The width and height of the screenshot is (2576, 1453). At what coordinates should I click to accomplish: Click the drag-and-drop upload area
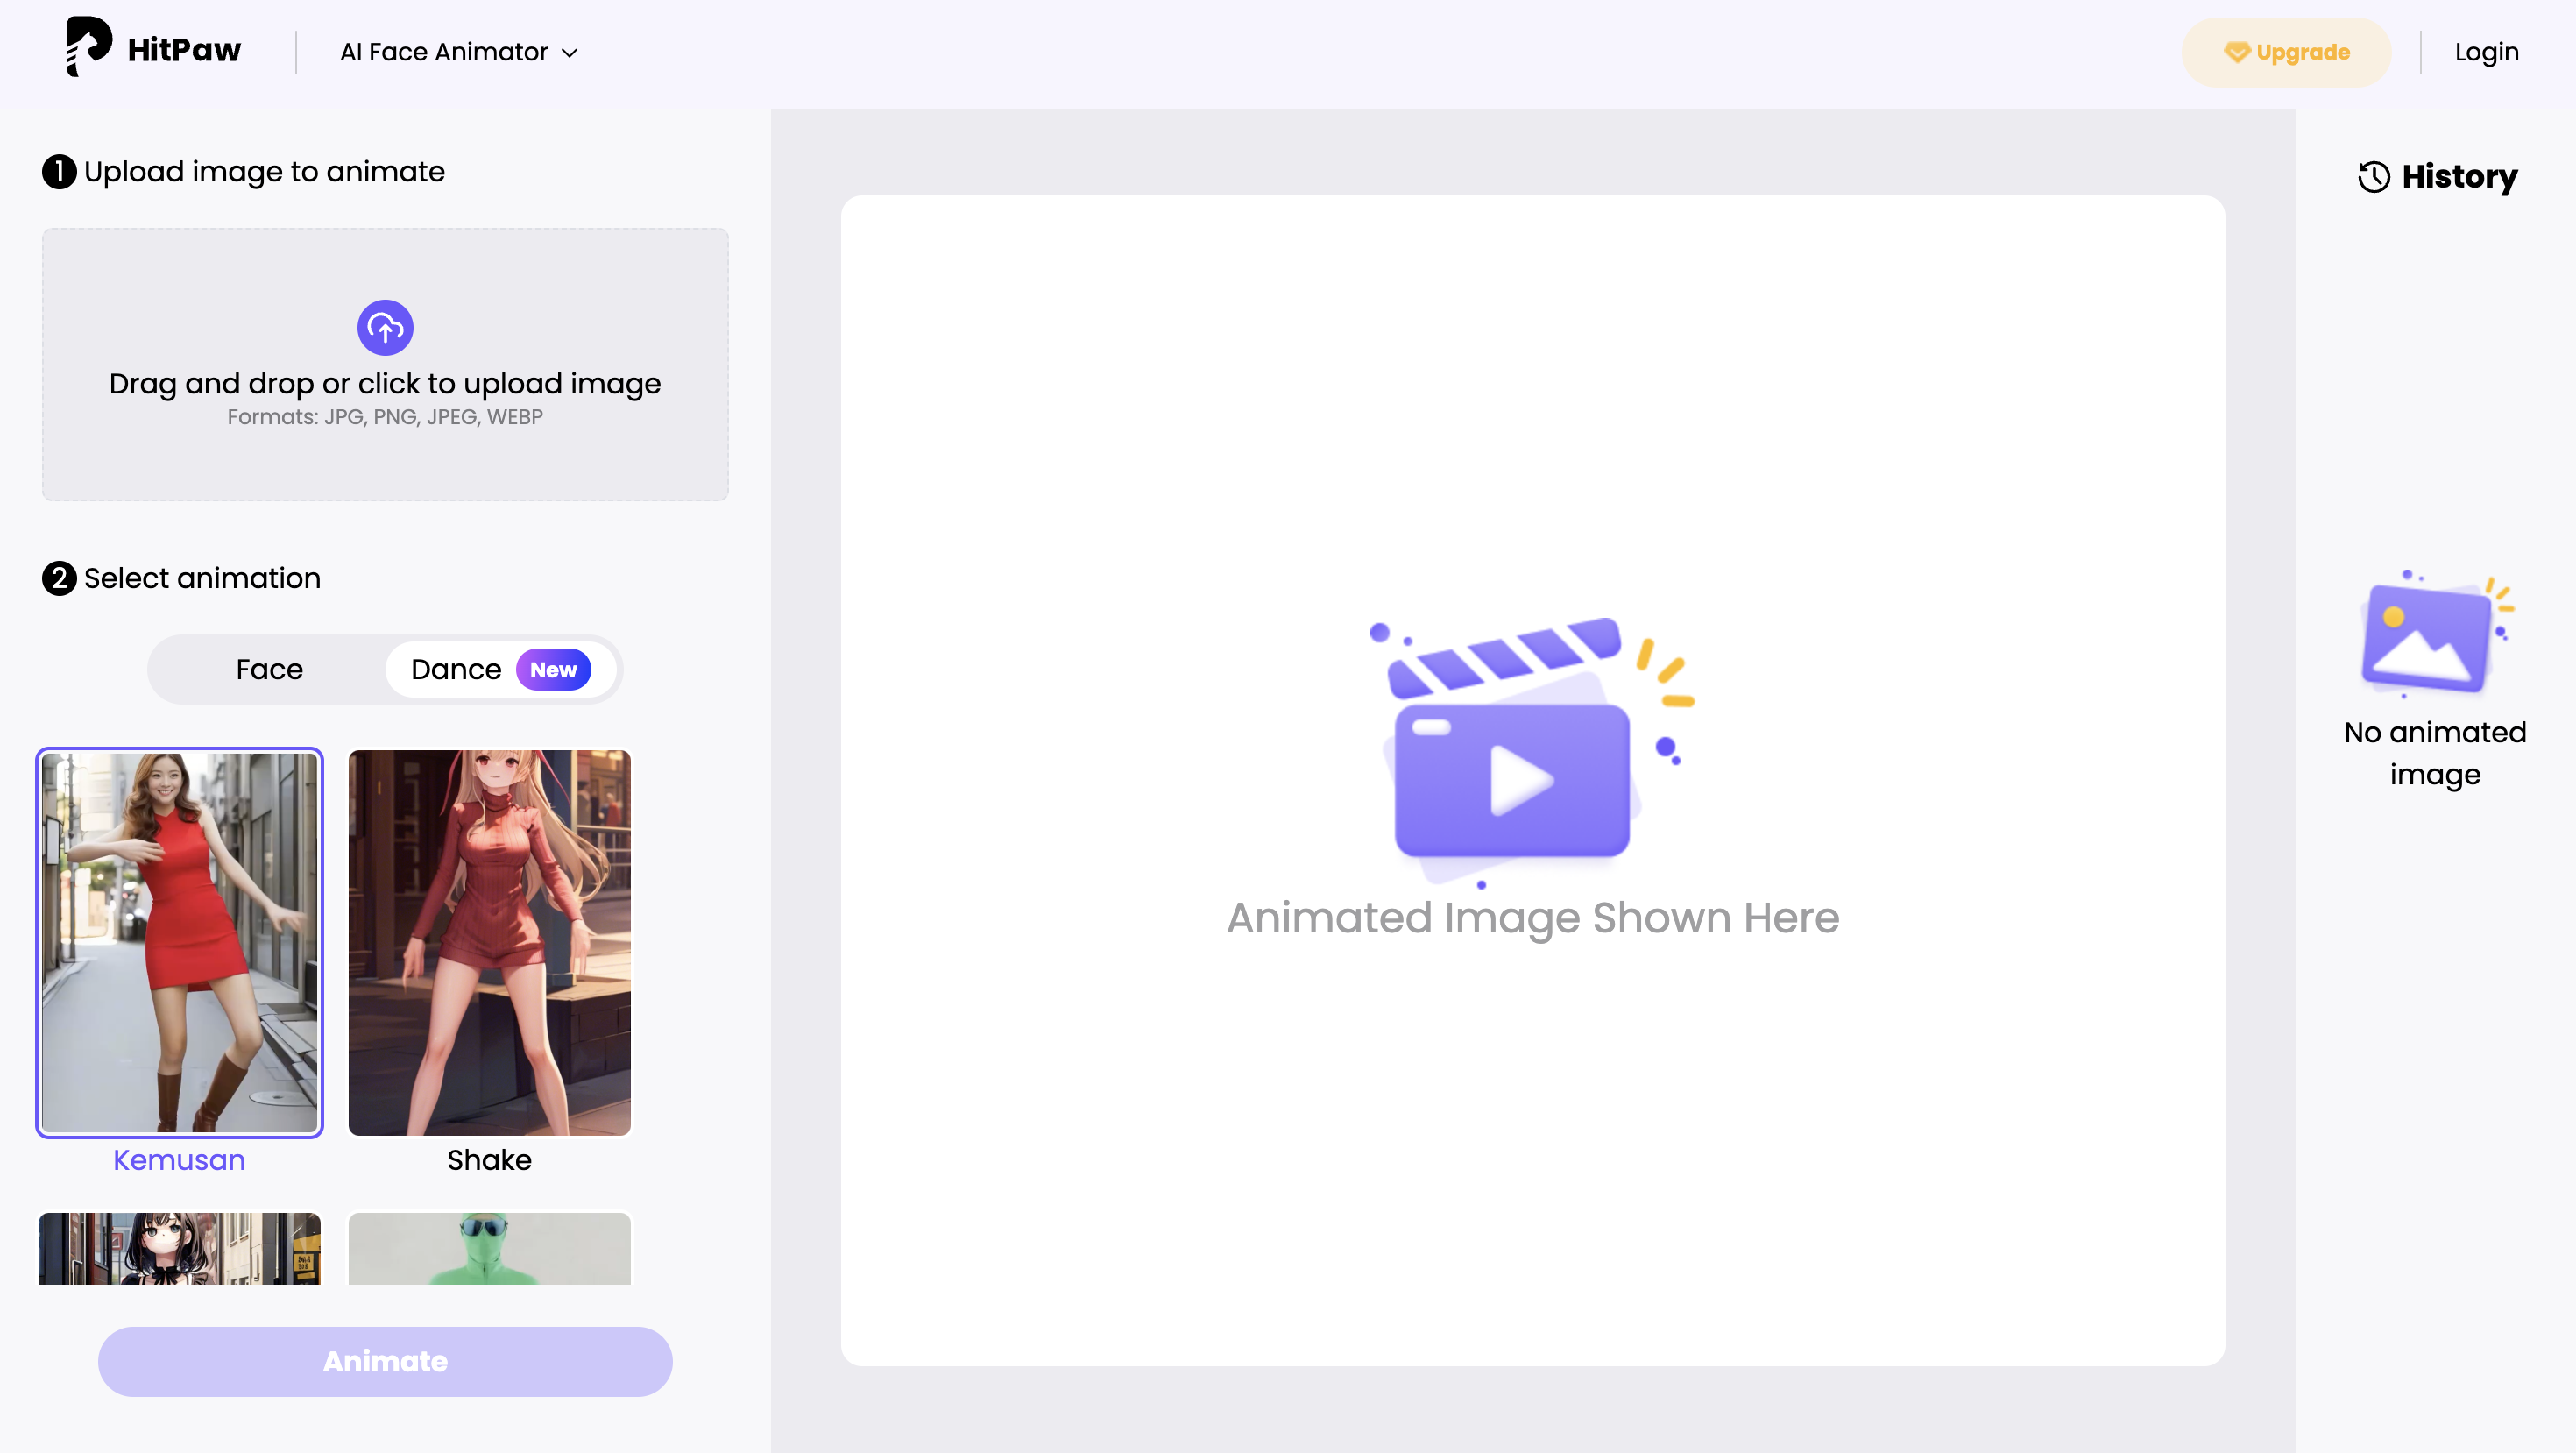(x=384, y=365)
